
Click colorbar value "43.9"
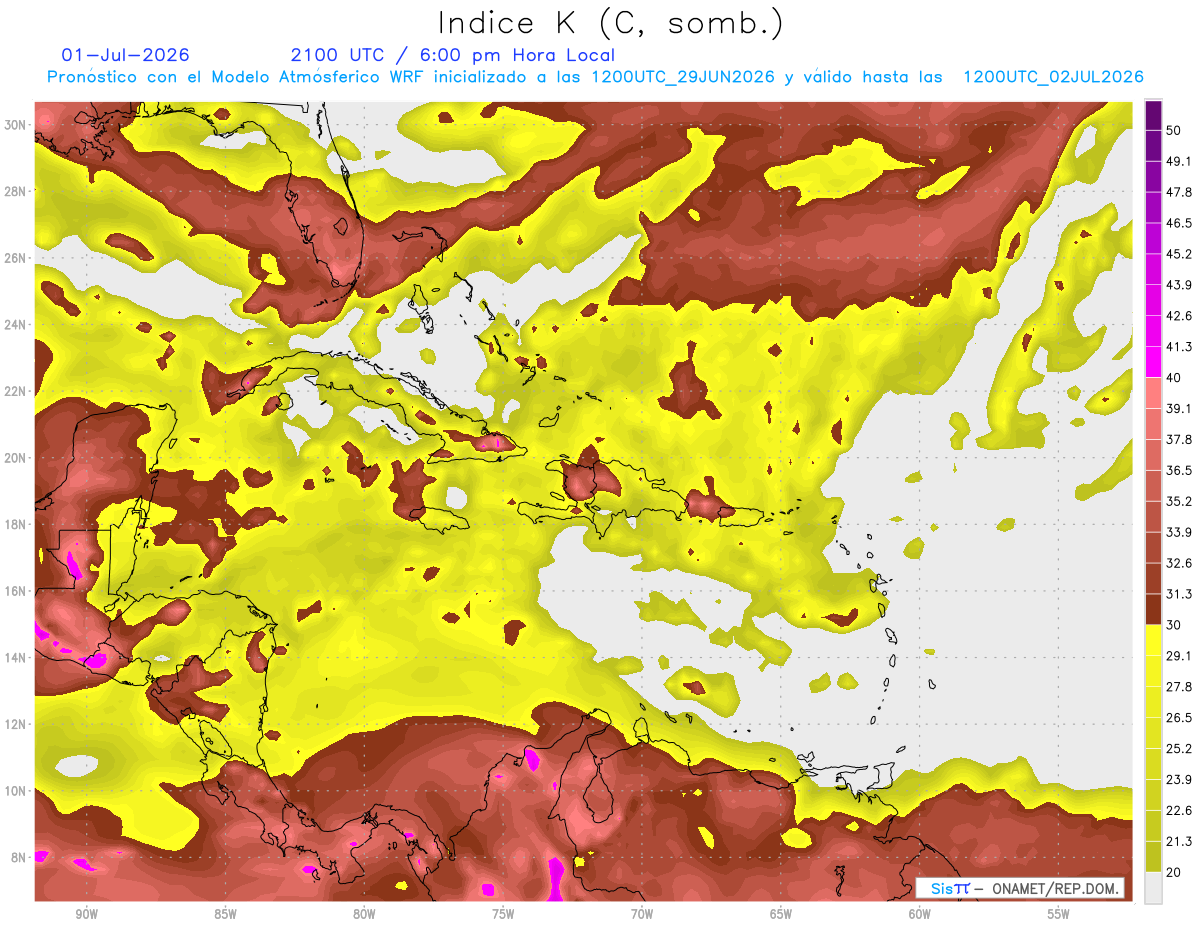[x=1179, y=285]
